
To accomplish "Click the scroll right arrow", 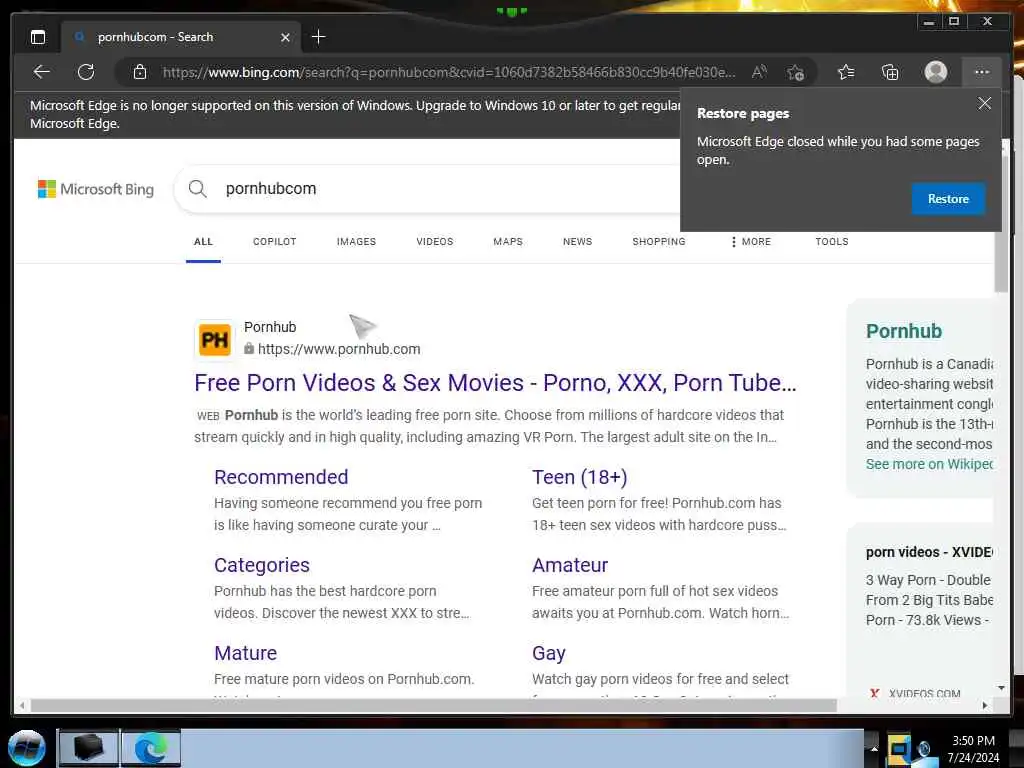I will pos(985,705).
